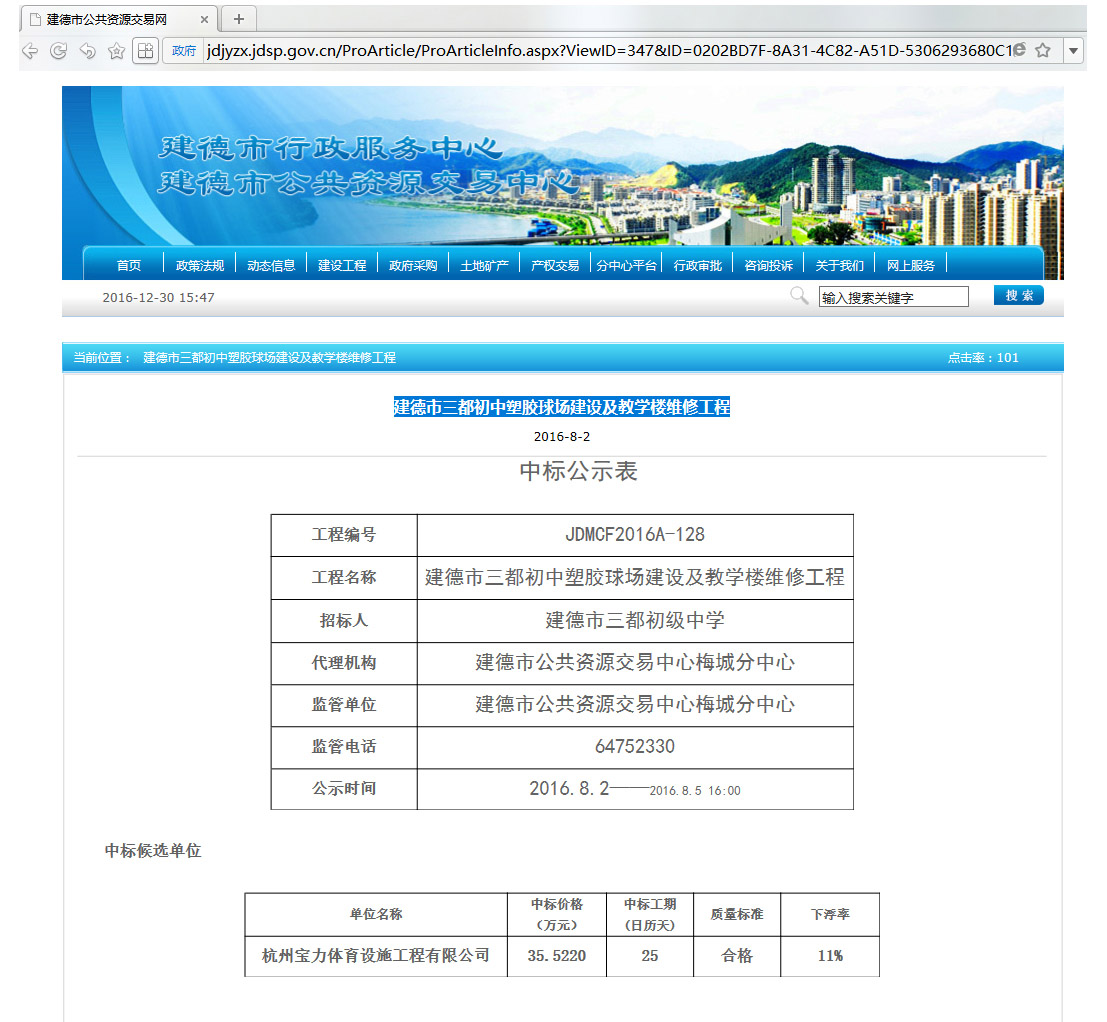The width and height of the screenshot is (1107, 1022).
Task: Click the 政府 badge in address bar
Action: (x=184, y=51)
